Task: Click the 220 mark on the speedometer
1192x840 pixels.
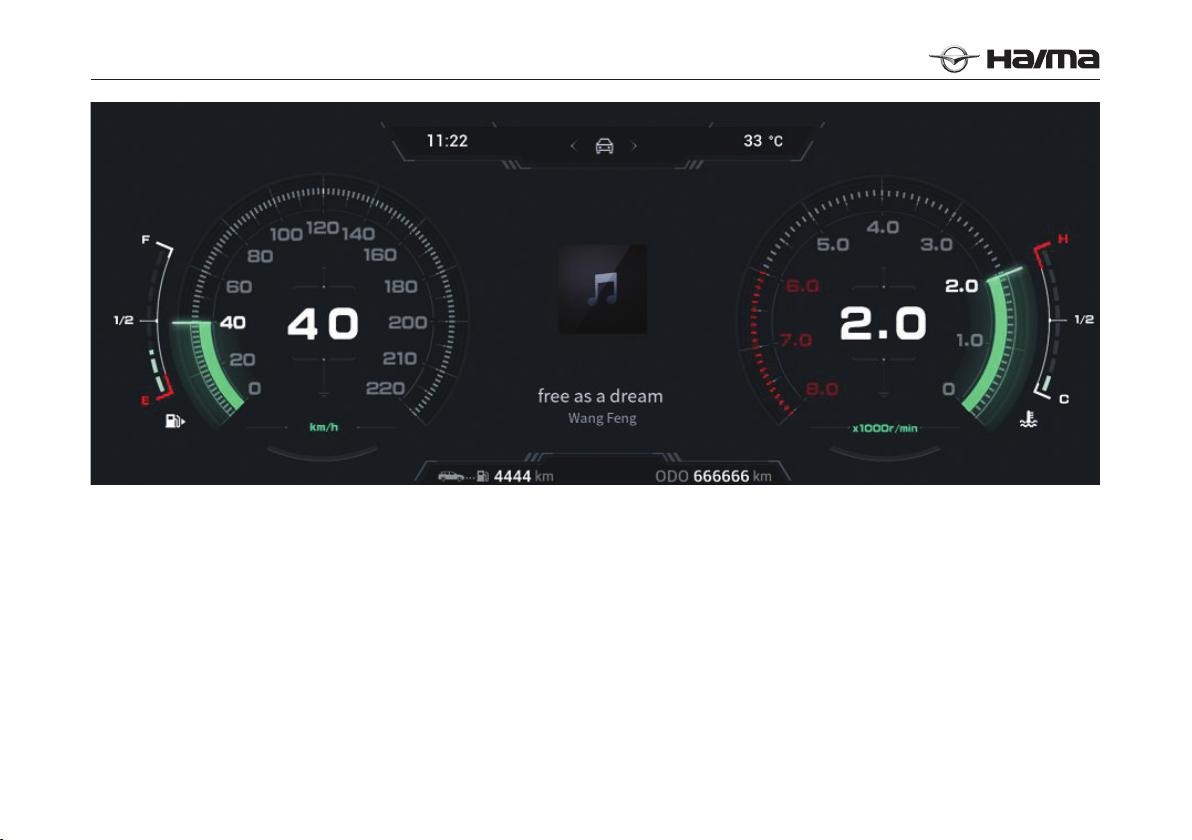Action: (x=385, y=388)
